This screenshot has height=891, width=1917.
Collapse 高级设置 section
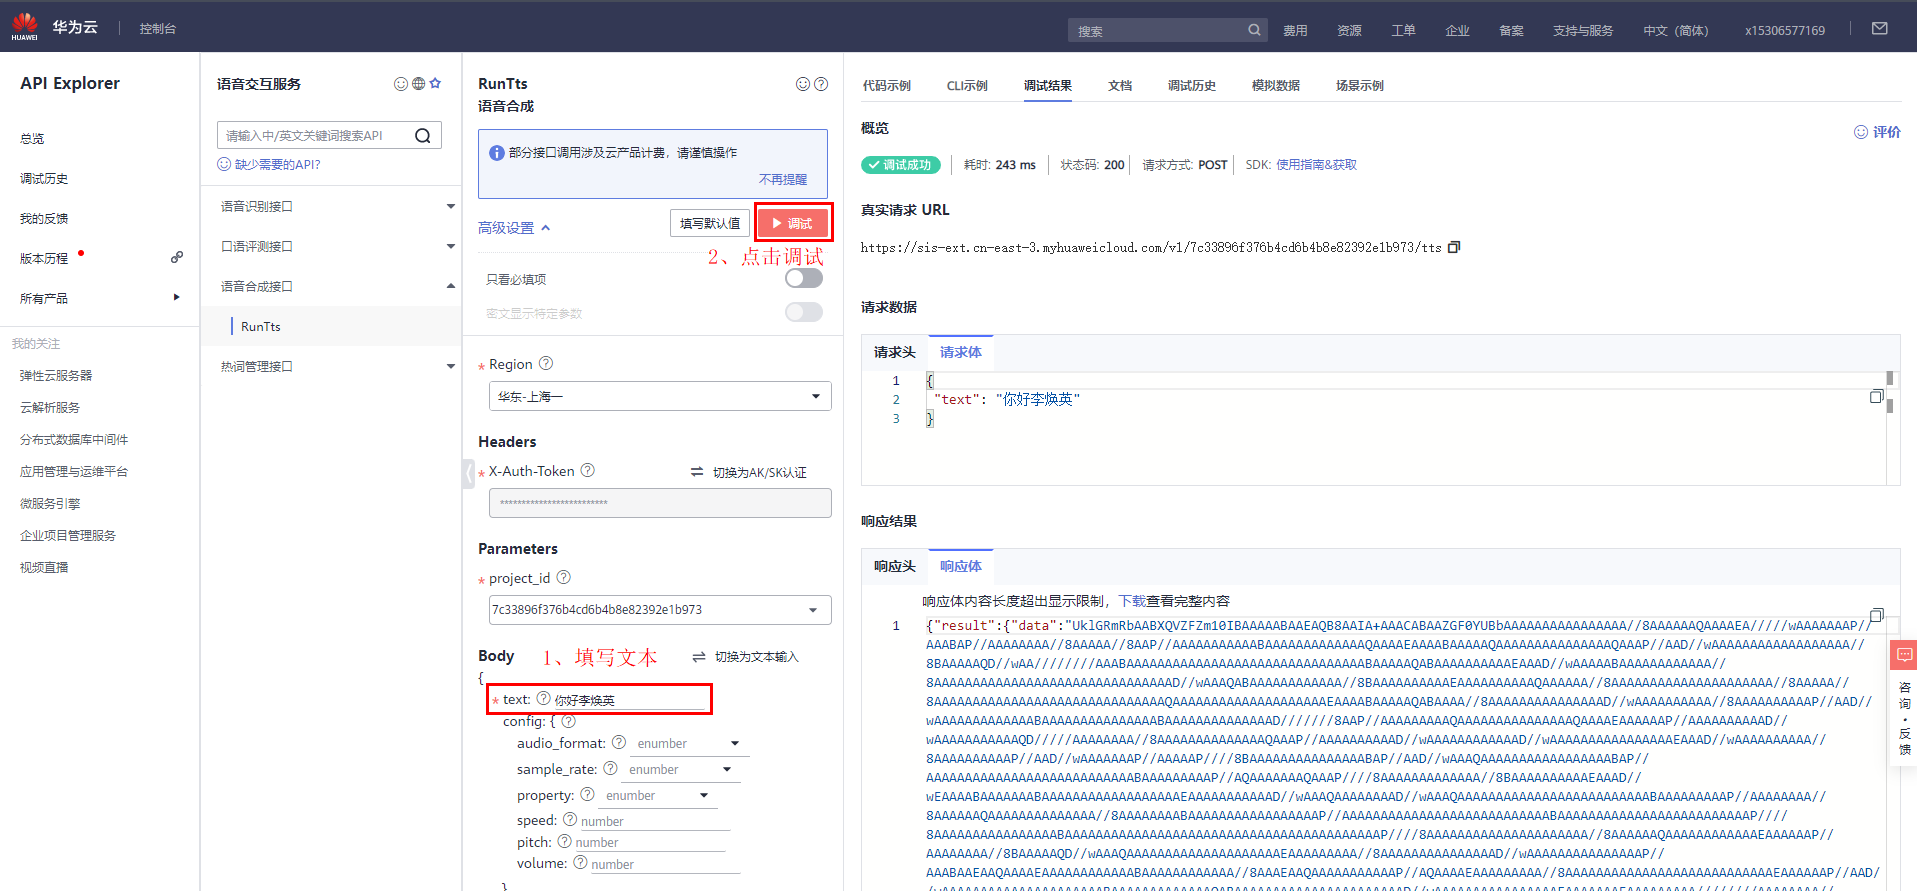click(514, 228)
